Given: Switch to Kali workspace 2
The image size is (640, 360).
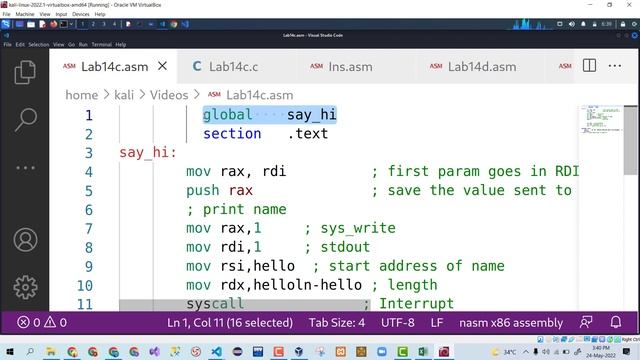Looking at the screenshot, I should (93, 24).
